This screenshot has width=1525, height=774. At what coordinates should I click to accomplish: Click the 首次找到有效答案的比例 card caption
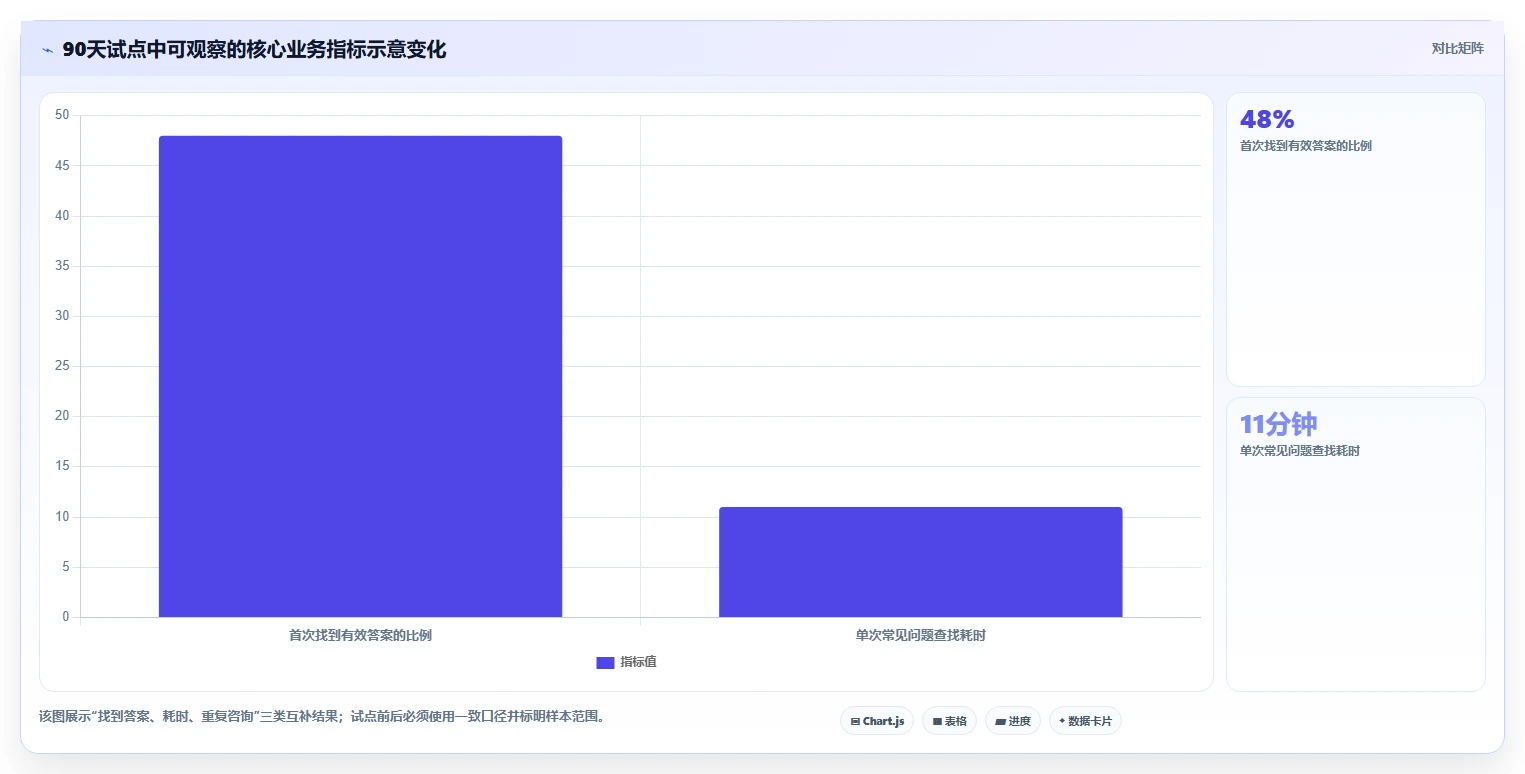coord(1306,146)
